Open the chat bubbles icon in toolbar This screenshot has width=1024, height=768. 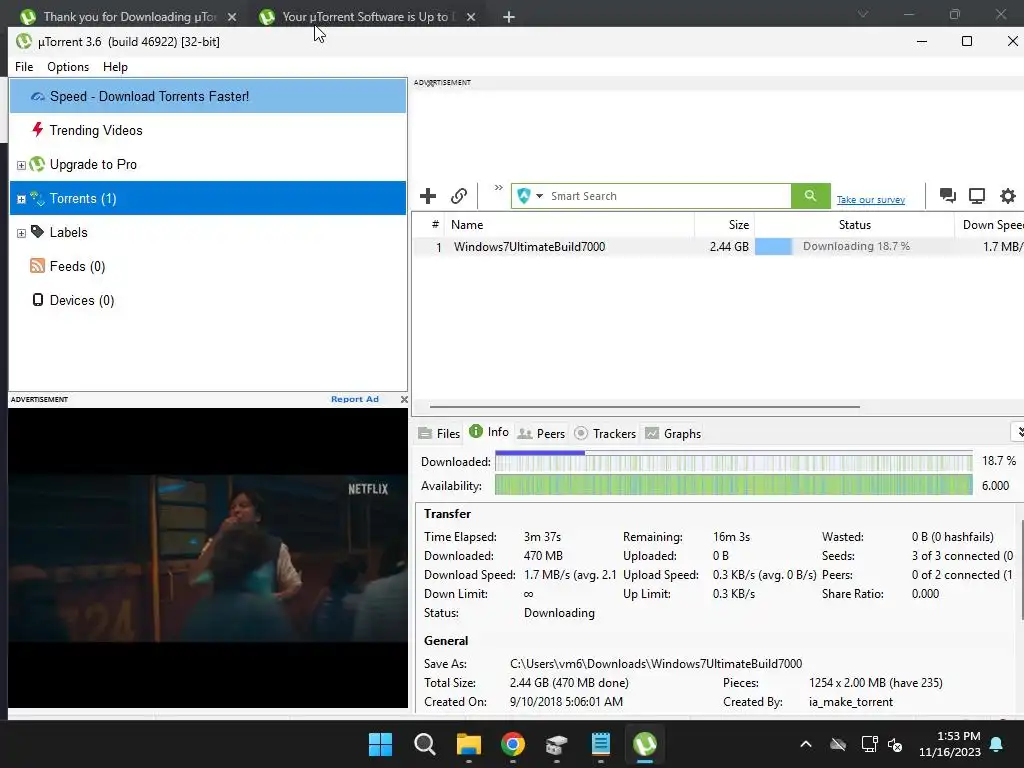pos(947,195)
